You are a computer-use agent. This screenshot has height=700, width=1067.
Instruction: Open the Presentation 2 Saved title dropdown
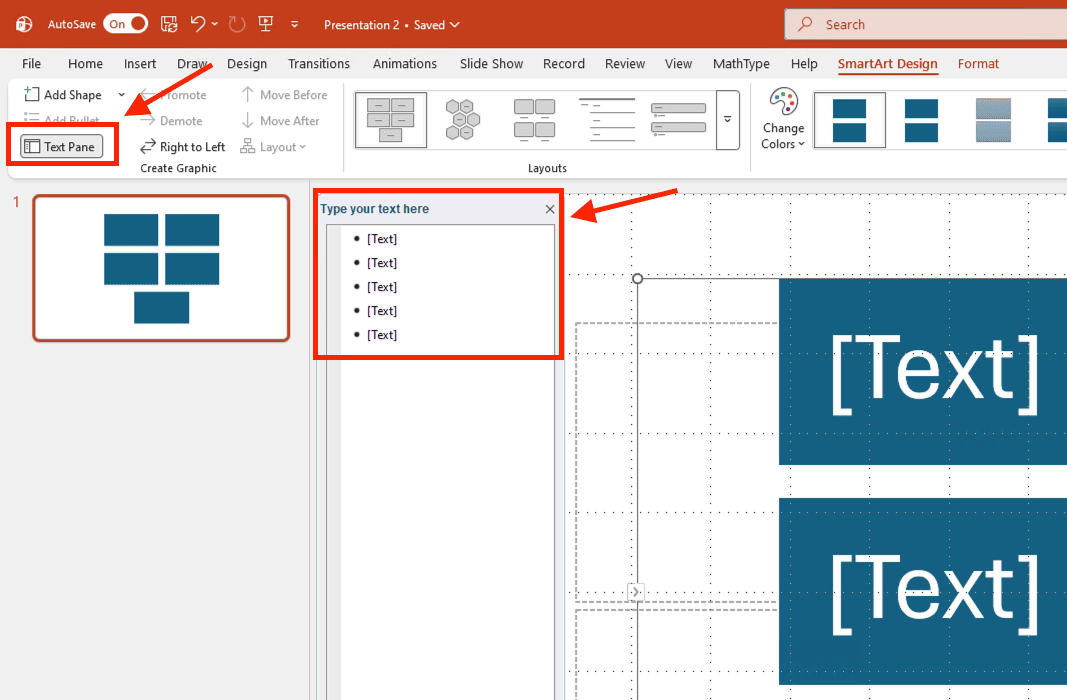391,24
